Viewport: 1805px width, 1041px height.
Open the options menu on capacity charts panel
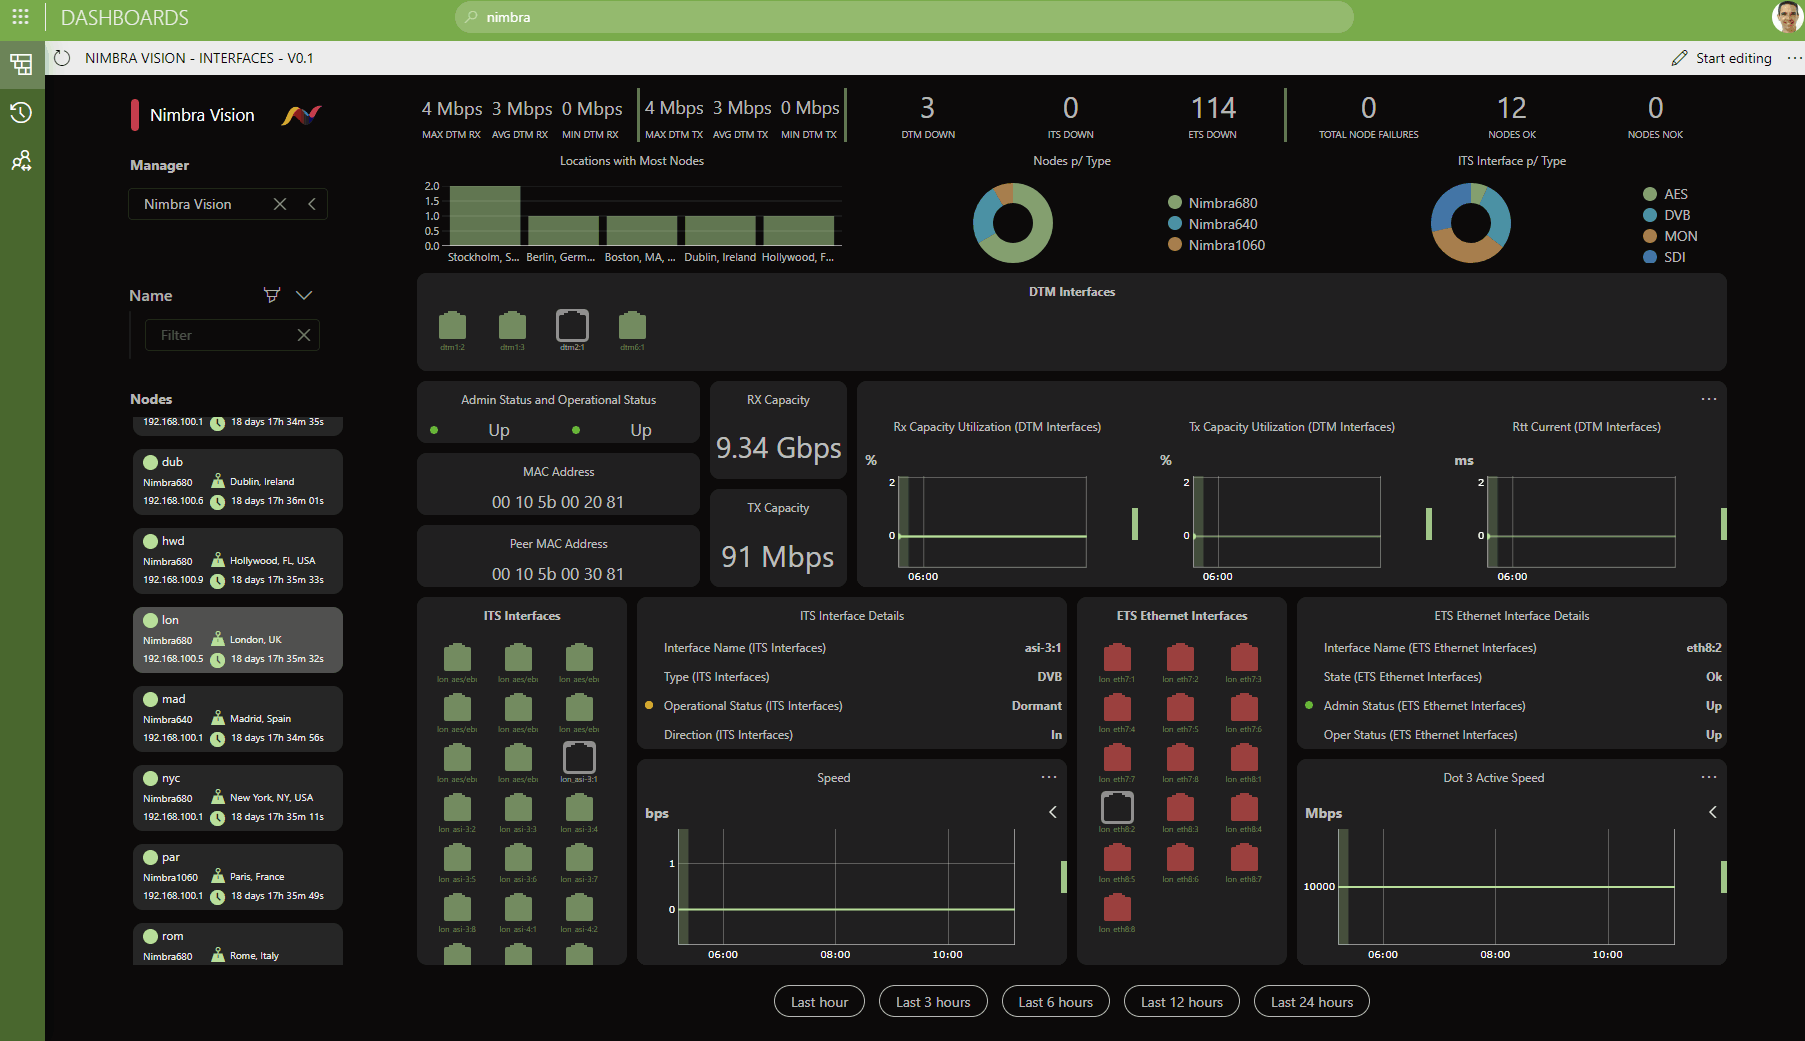coord(1709,399)
